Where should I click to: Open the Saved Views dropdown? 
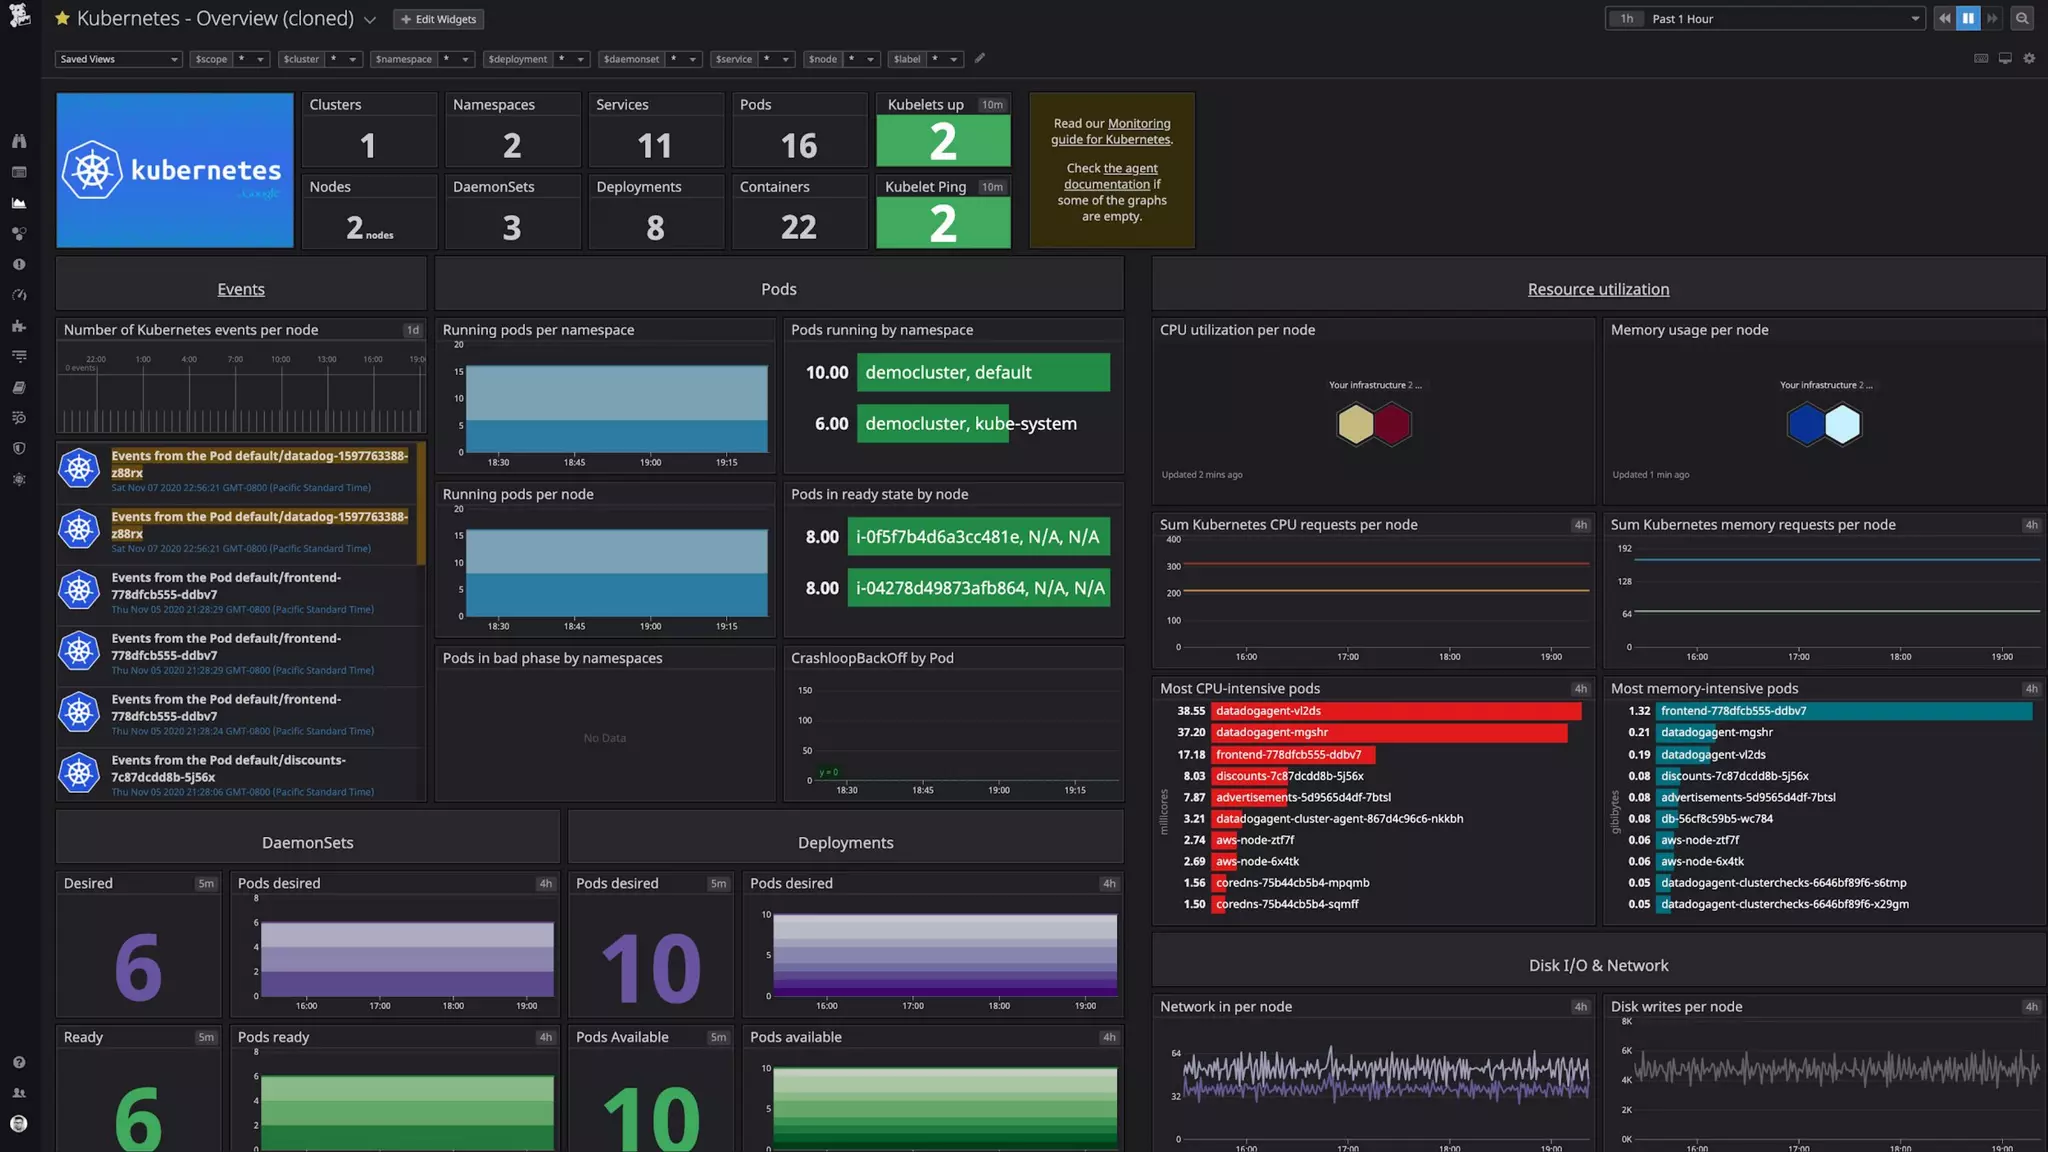pyautogui.click(x=118, y=59)
